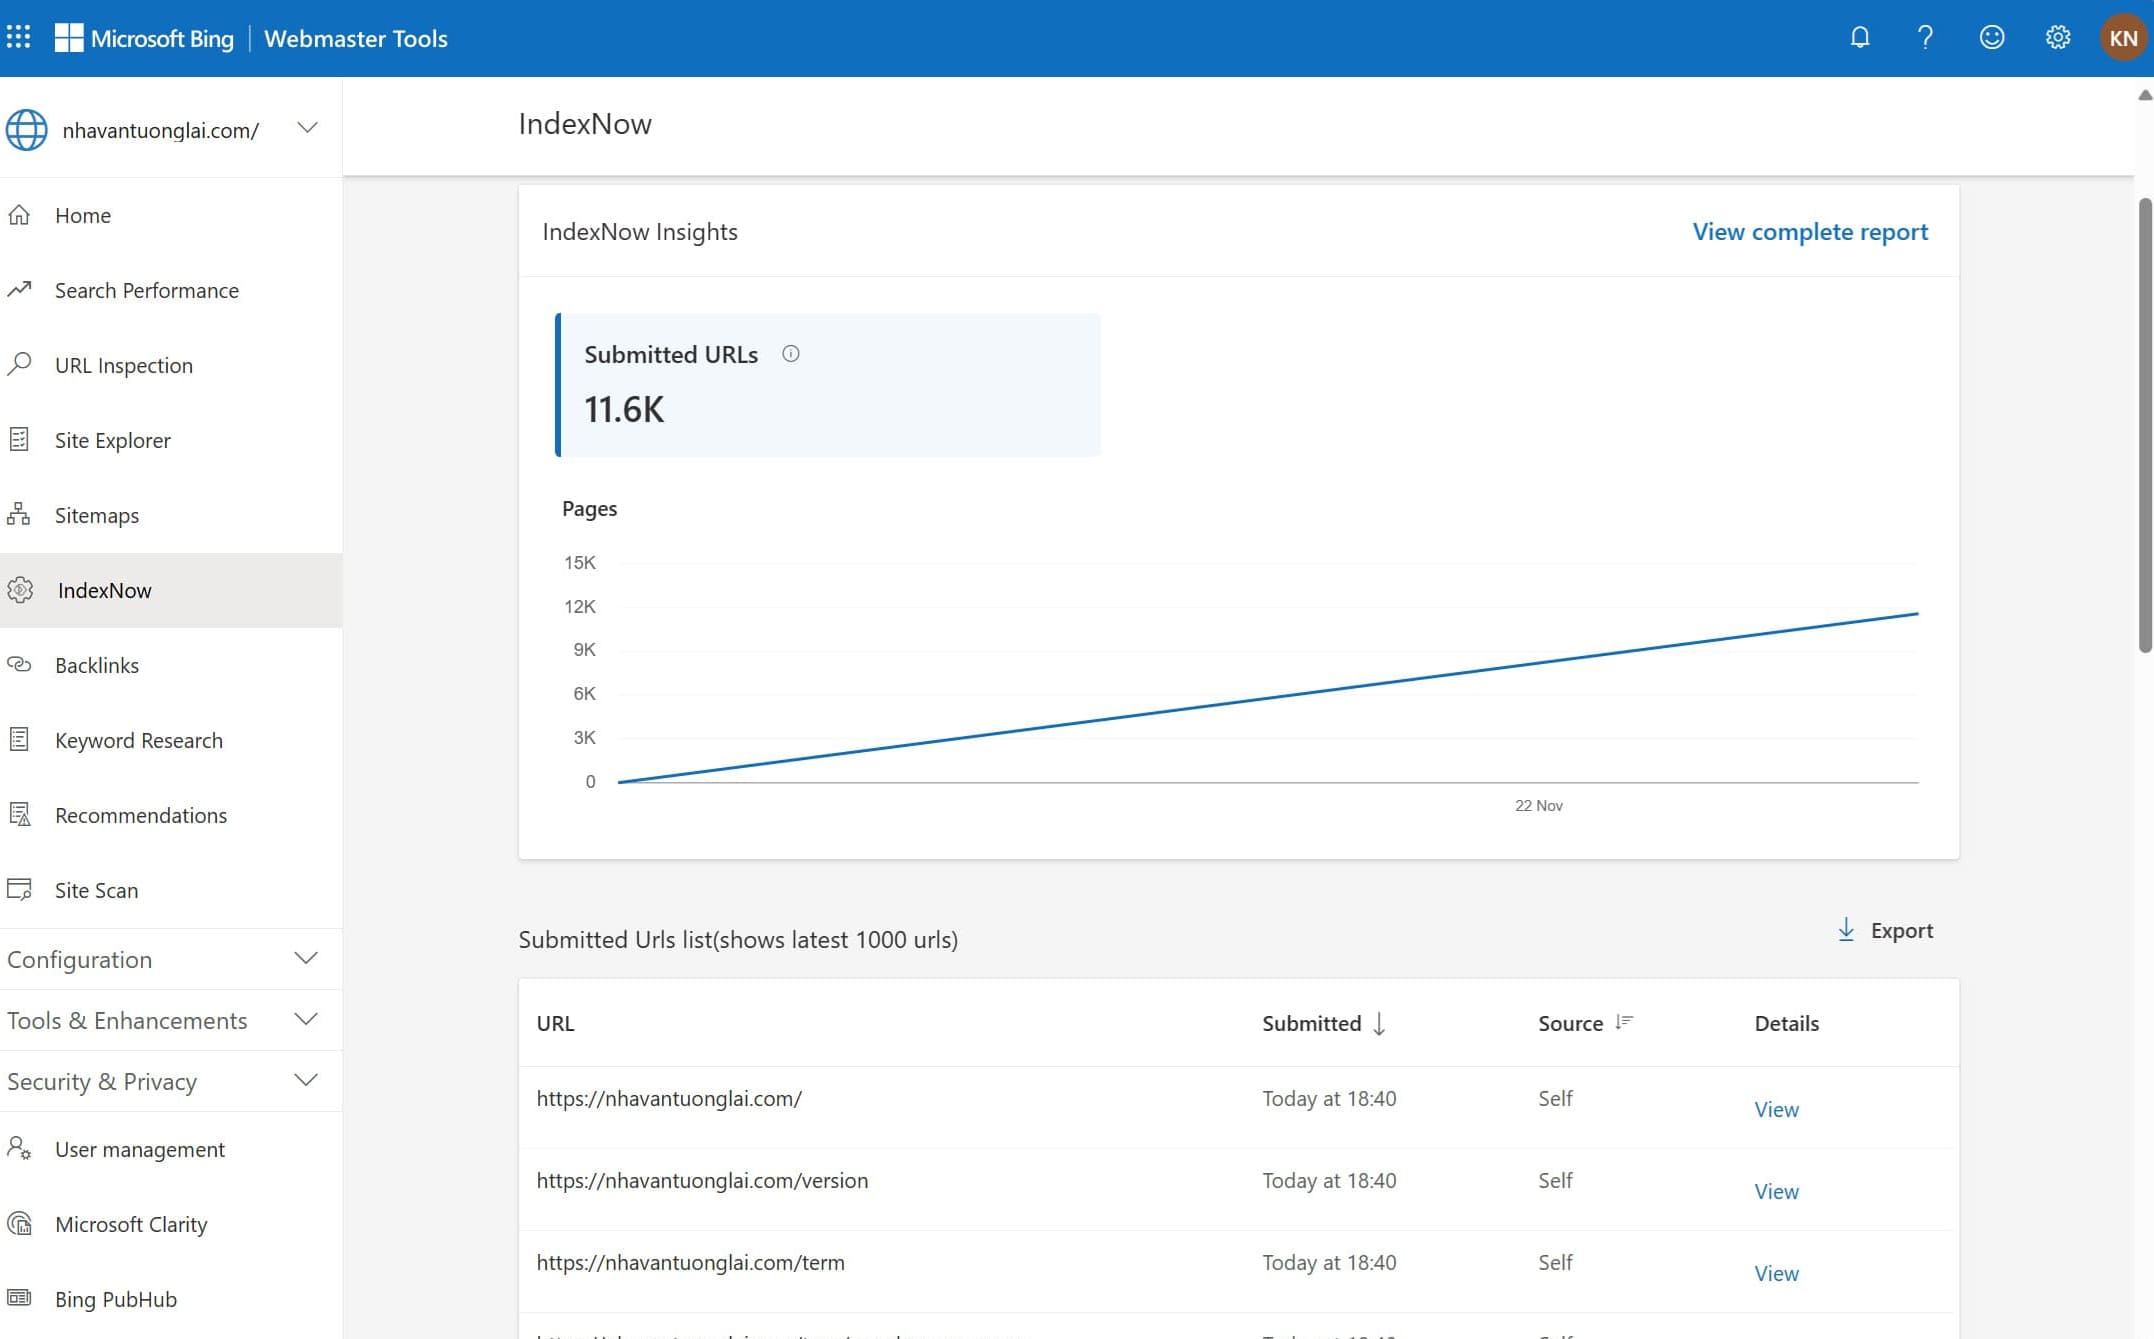Click the URL Inspection magnifier icon
Image resolution: width=2154 pixels, height=1339 pixels.
19,365
